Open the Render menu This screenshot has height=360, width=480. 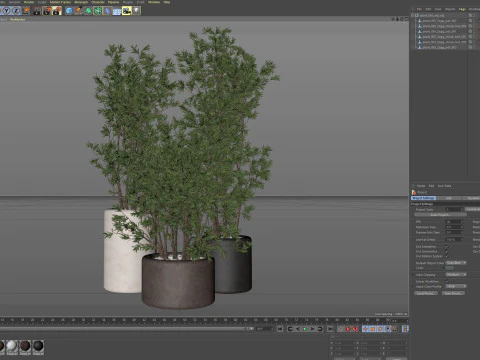(x=29, y=2)
